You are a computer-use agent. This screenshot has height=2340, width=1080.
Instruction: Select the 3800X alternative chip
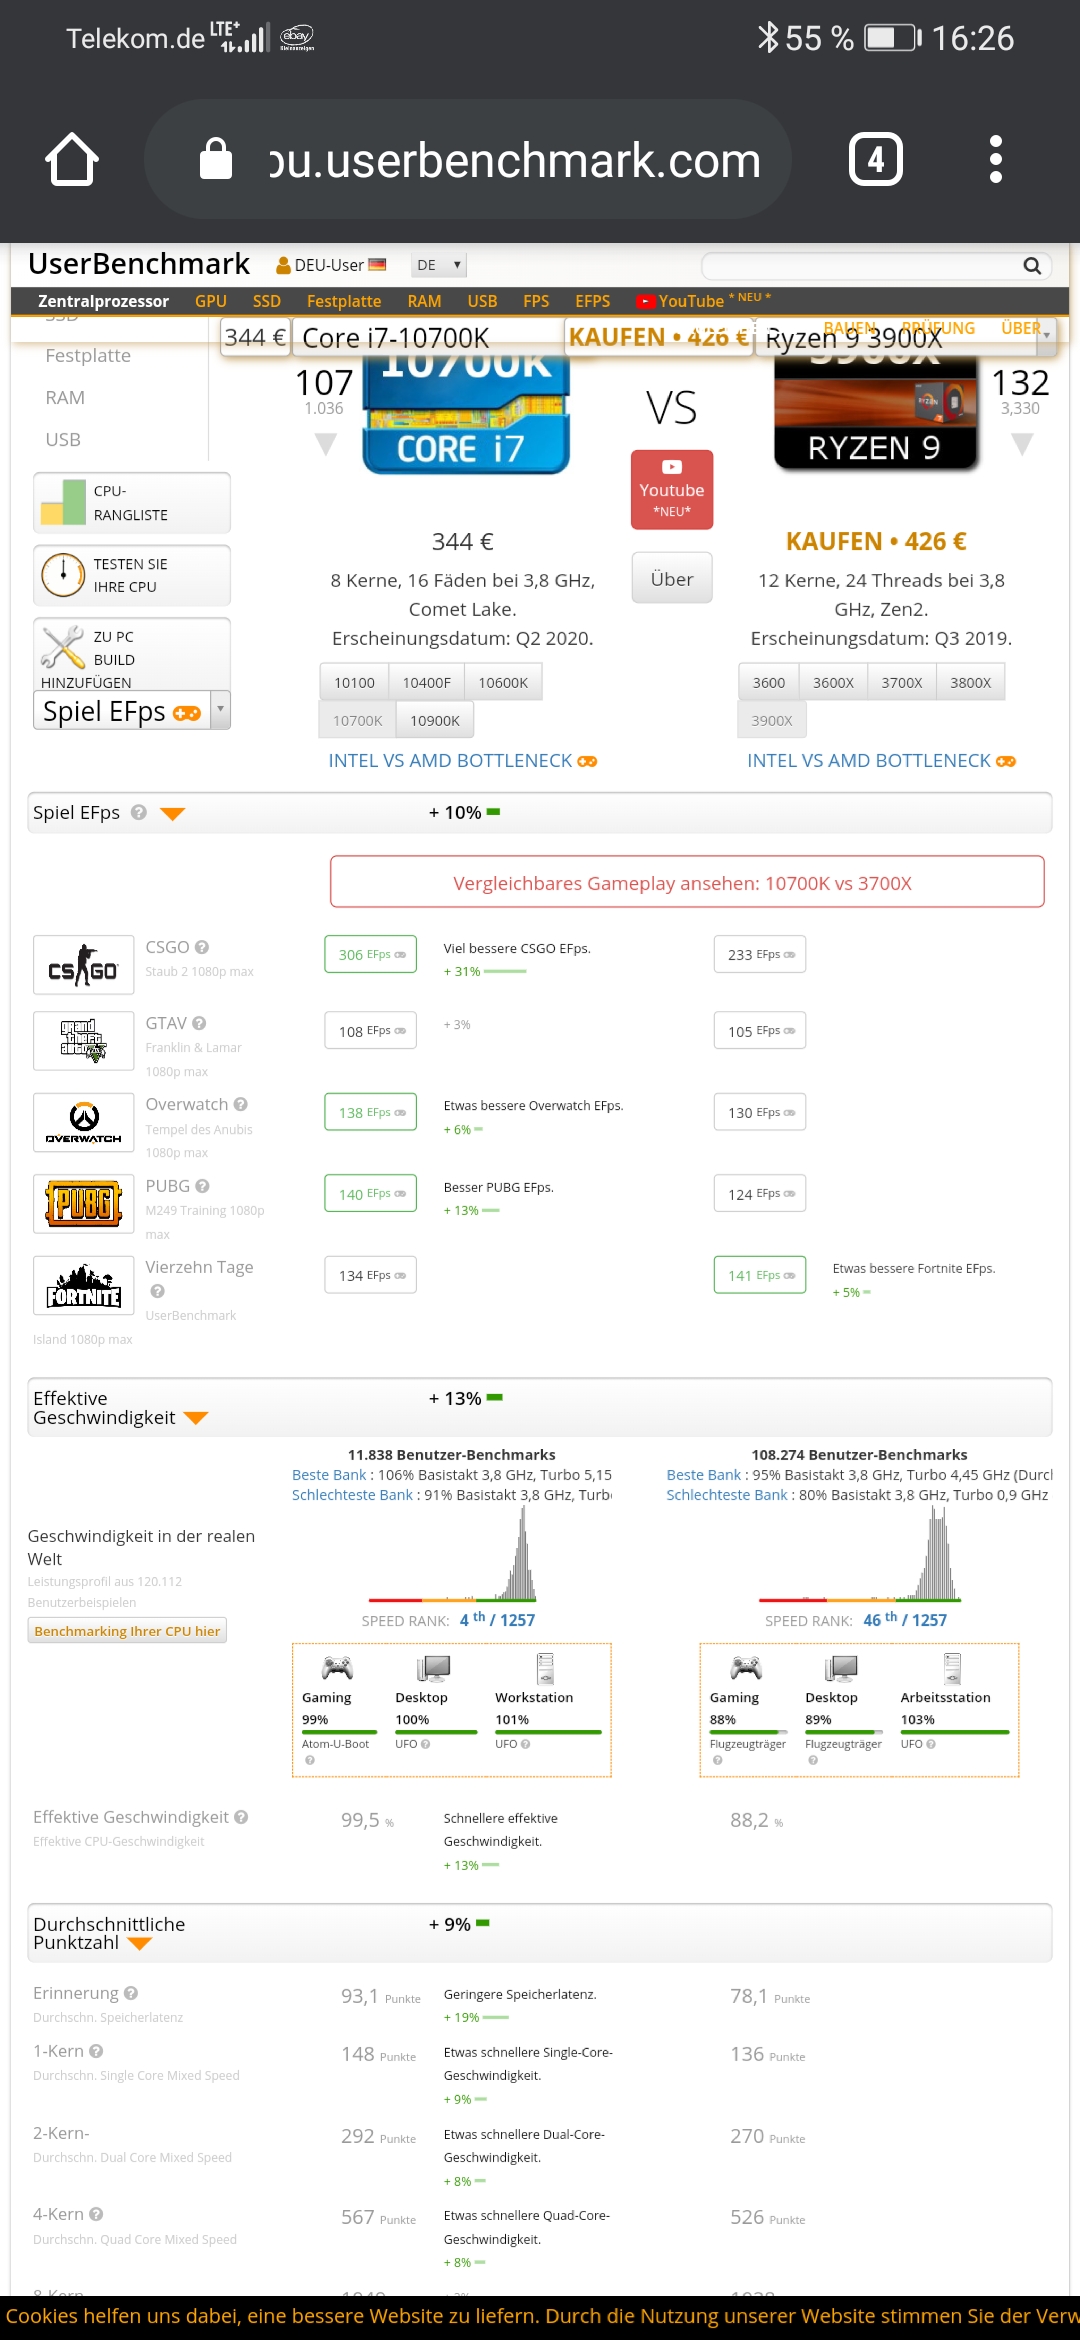click(x=970, y=682)
